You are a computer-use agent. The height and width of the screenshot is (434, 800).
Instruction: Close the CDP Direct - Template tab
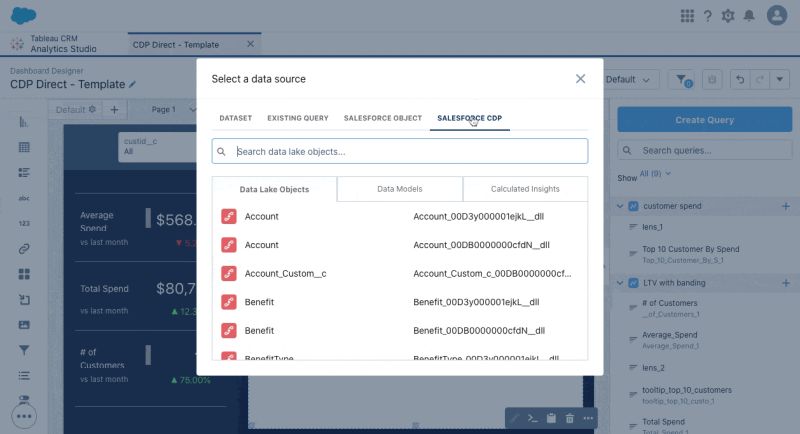[x=251, y=44]
